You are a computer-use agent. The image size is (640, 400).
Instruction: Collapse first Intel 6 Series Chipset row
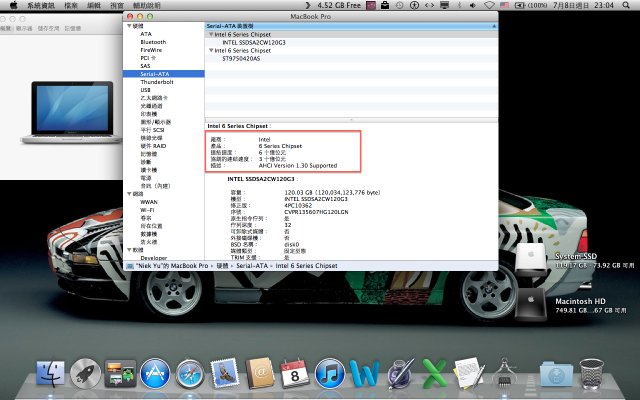[x=211, y=34]
